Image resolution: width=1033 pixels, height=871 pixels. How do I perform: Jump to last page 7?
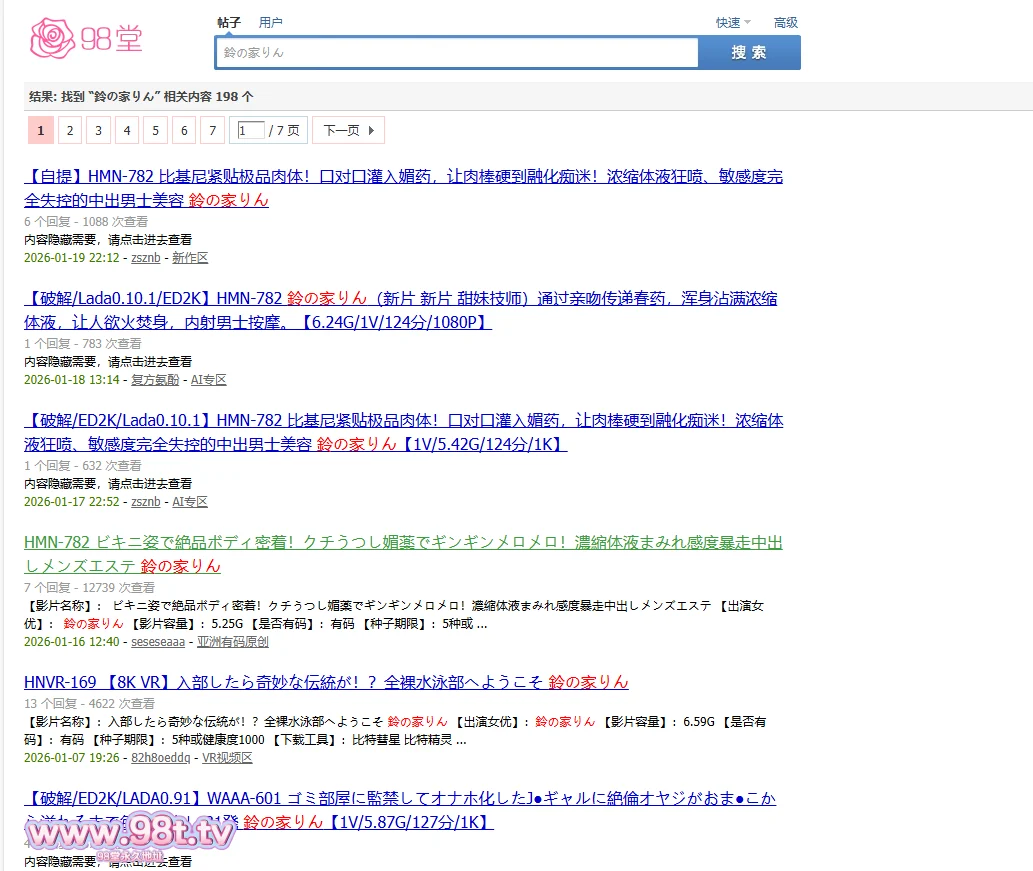click(x=212, y=130)
